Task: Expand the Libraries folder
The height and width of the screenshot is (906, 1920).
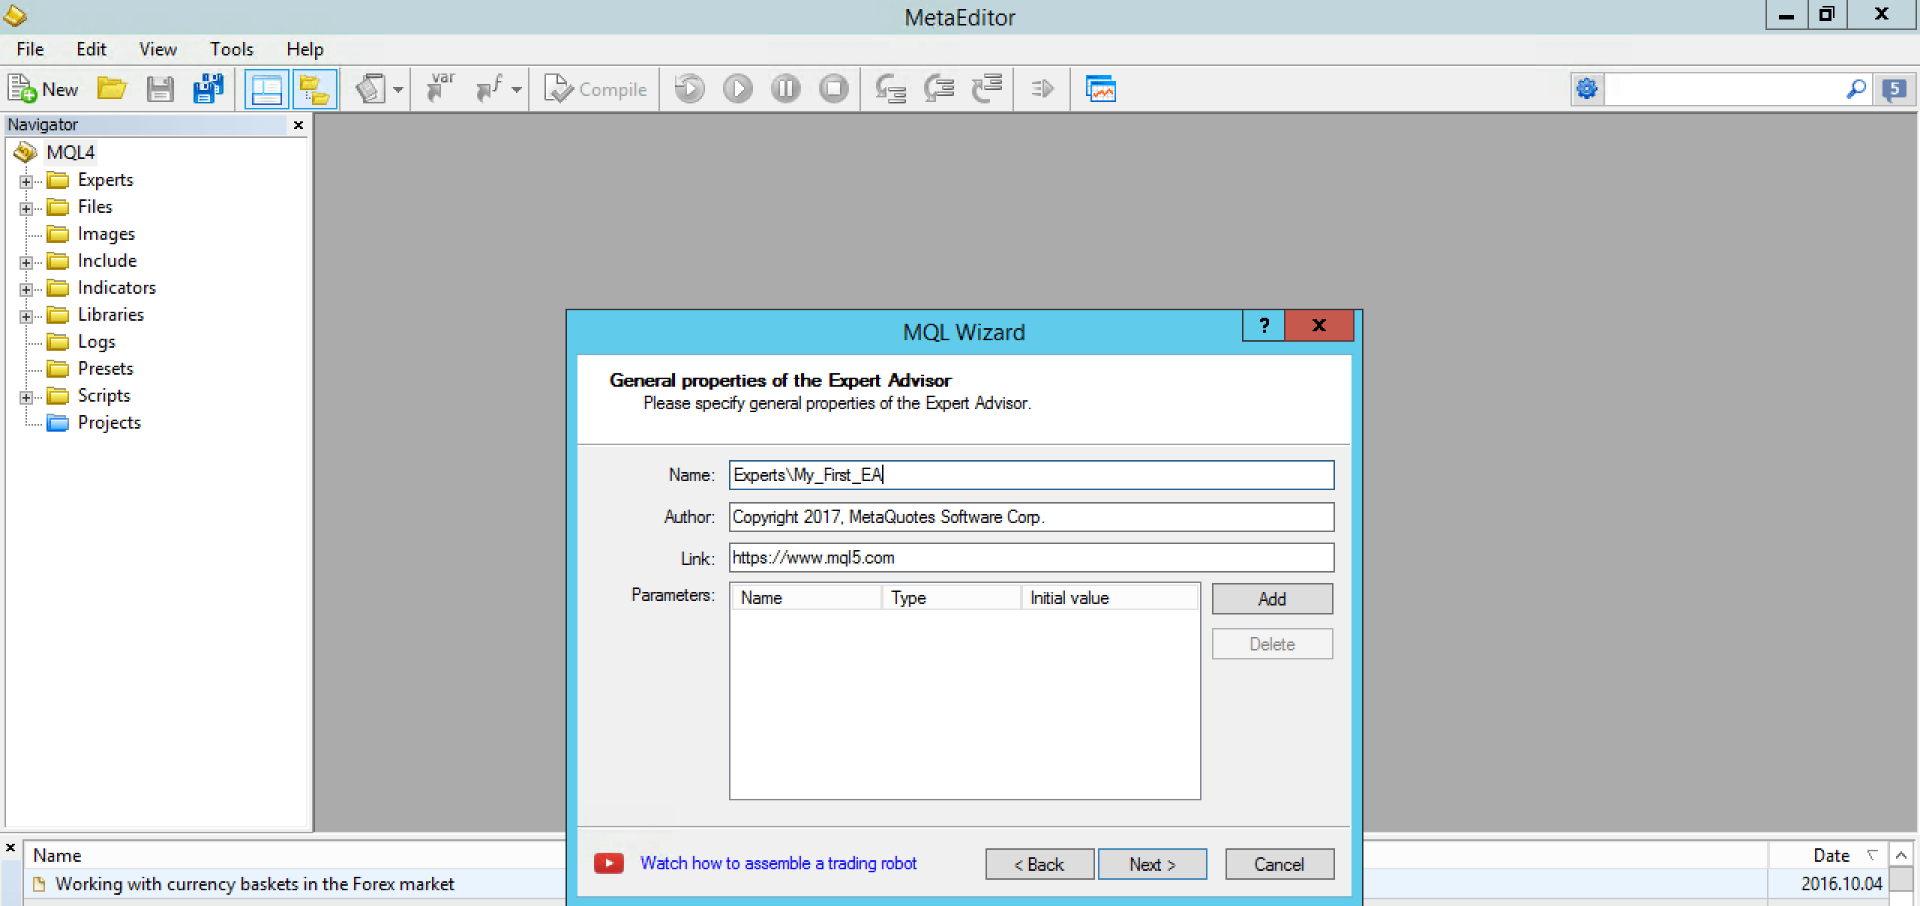Action: click(26, 316)
